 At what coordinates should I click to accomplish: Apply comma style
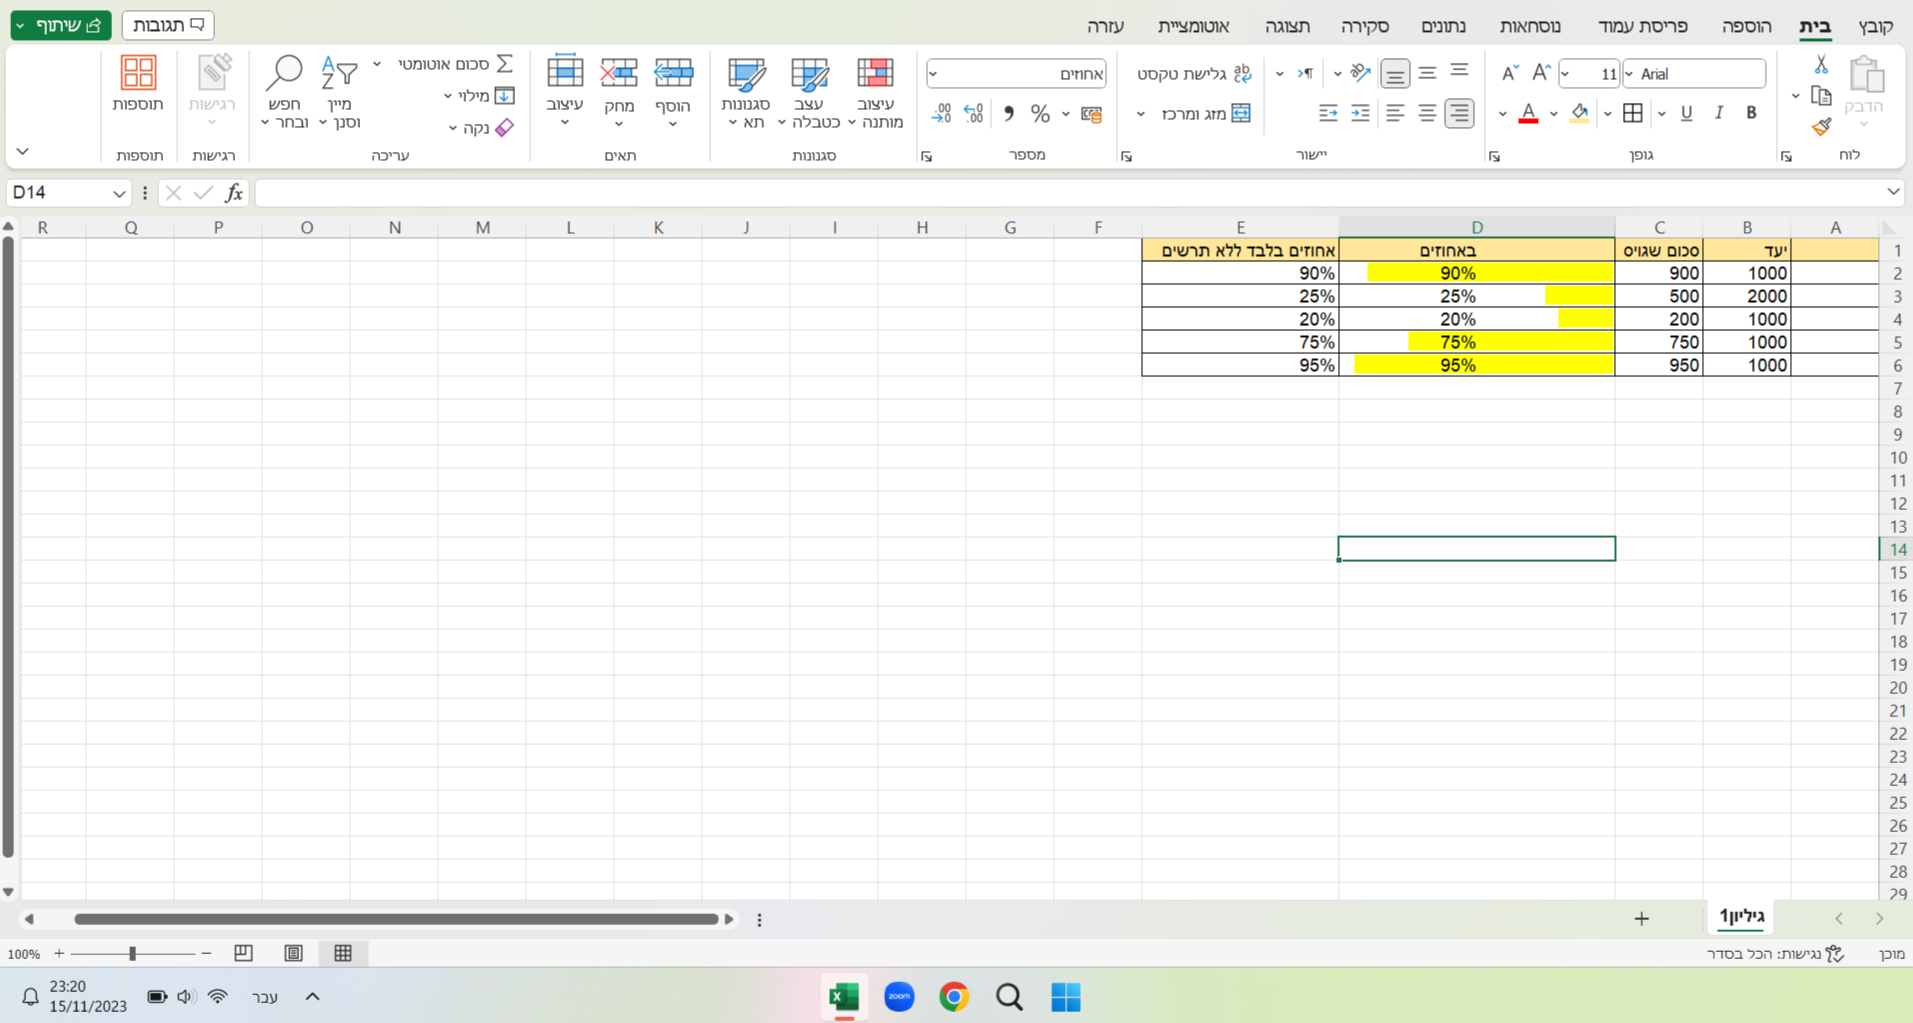(1008, 113)
